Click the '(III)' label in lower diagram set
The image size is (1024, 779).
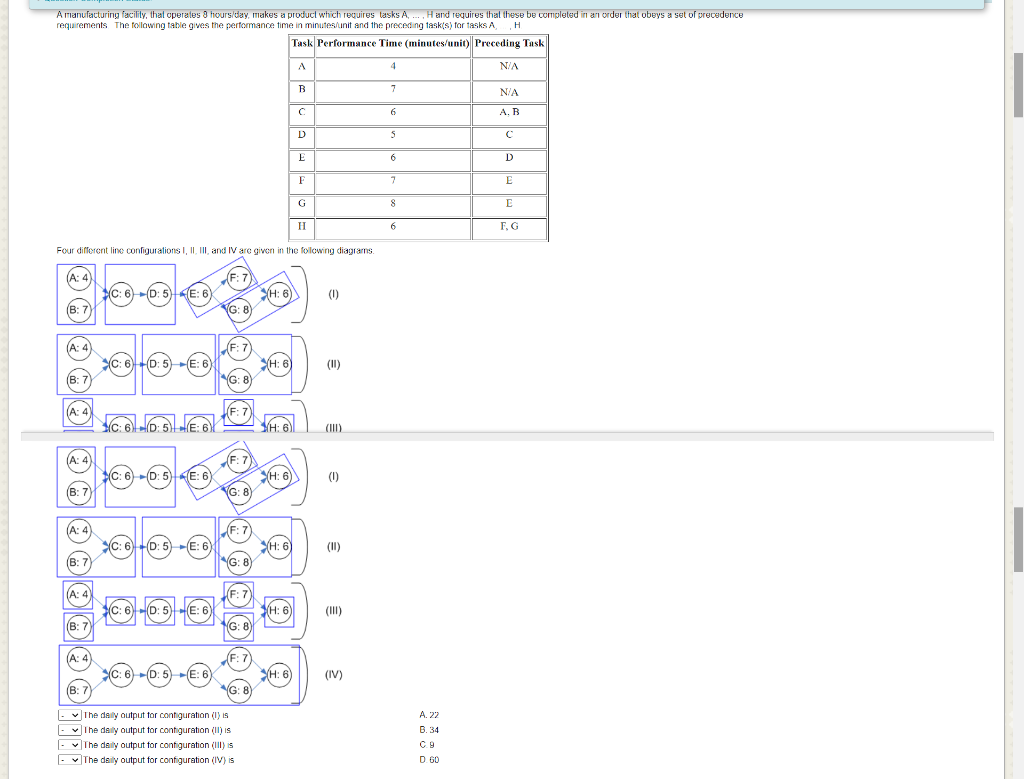click(x=334, y=611)
